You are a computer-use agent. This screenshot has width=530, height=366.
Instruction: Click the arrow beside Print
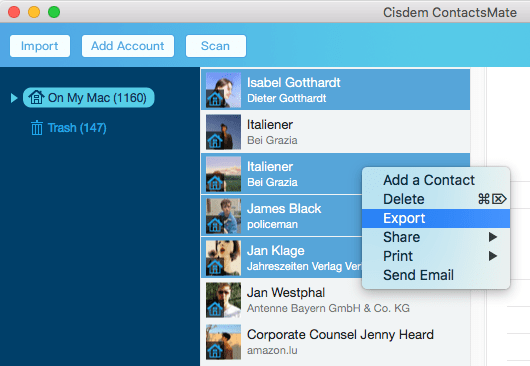[x=493, y=256]
